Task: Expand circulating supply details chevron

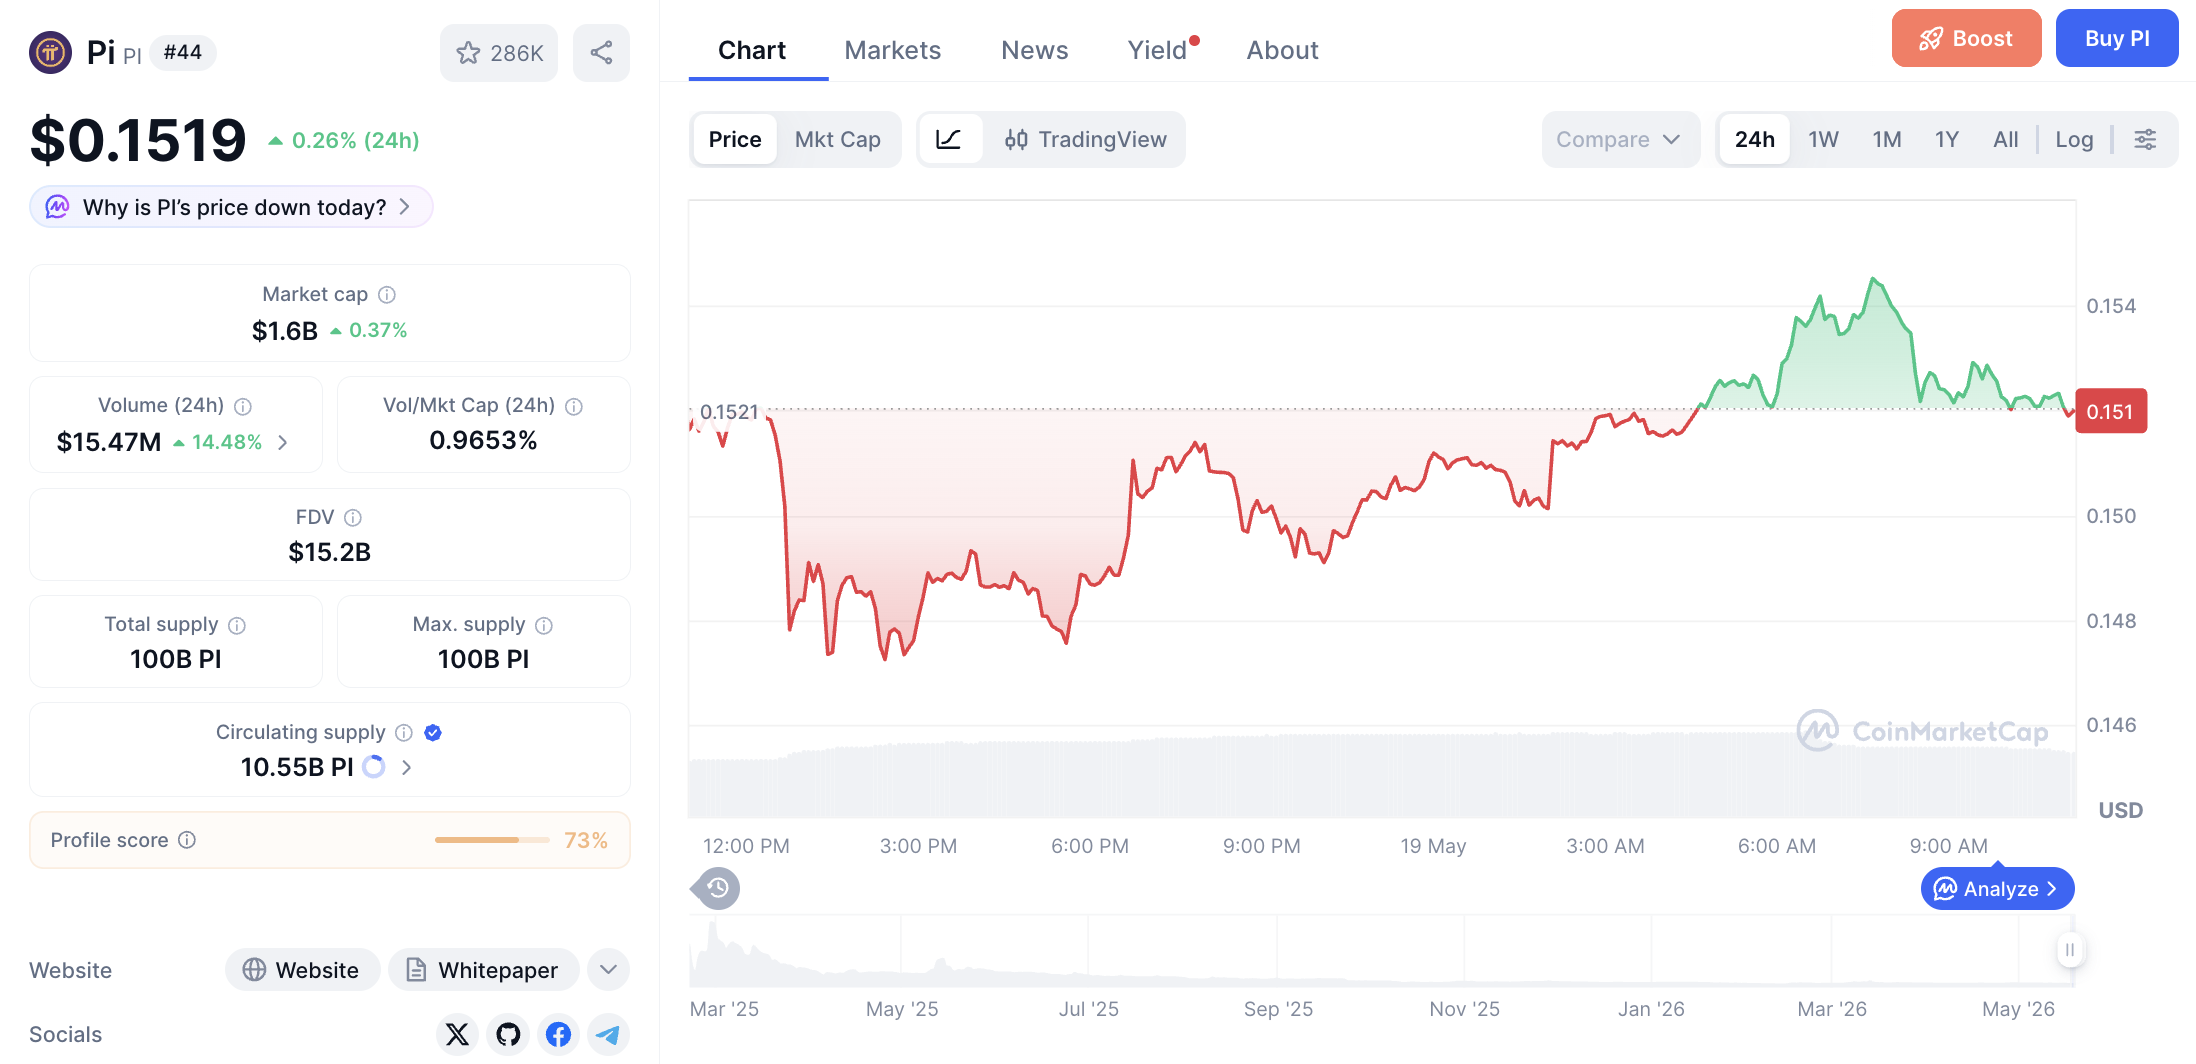Action: (x=406, y=767)
